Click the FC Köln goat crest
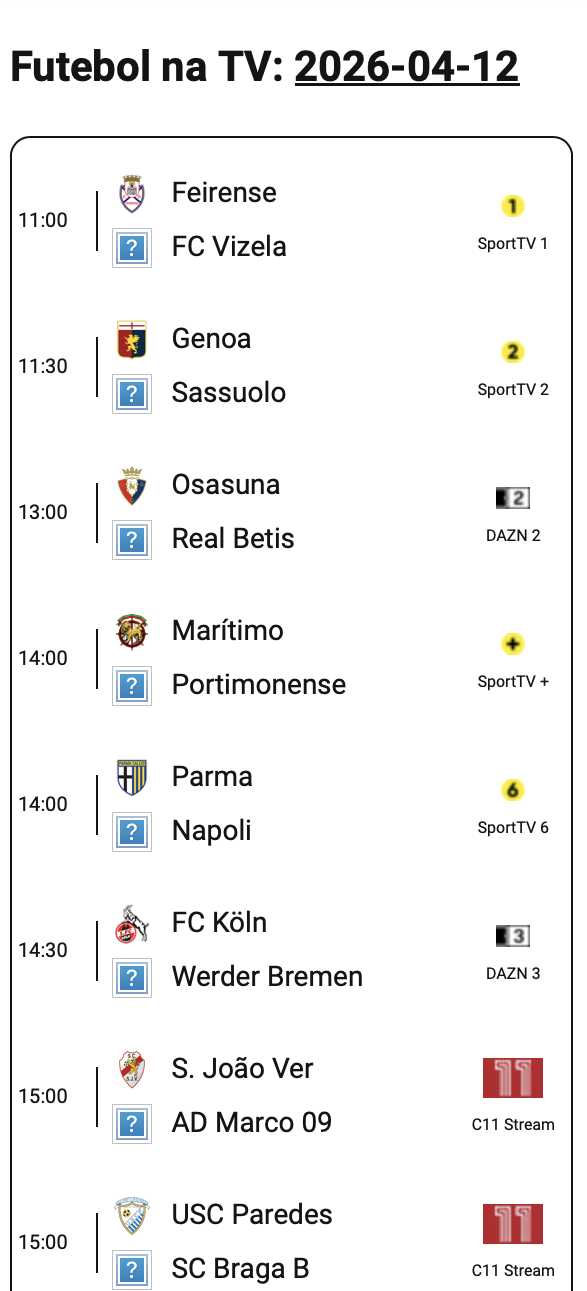The height and width of the screenshot is (1291, 587). click(x=132, y=923)
